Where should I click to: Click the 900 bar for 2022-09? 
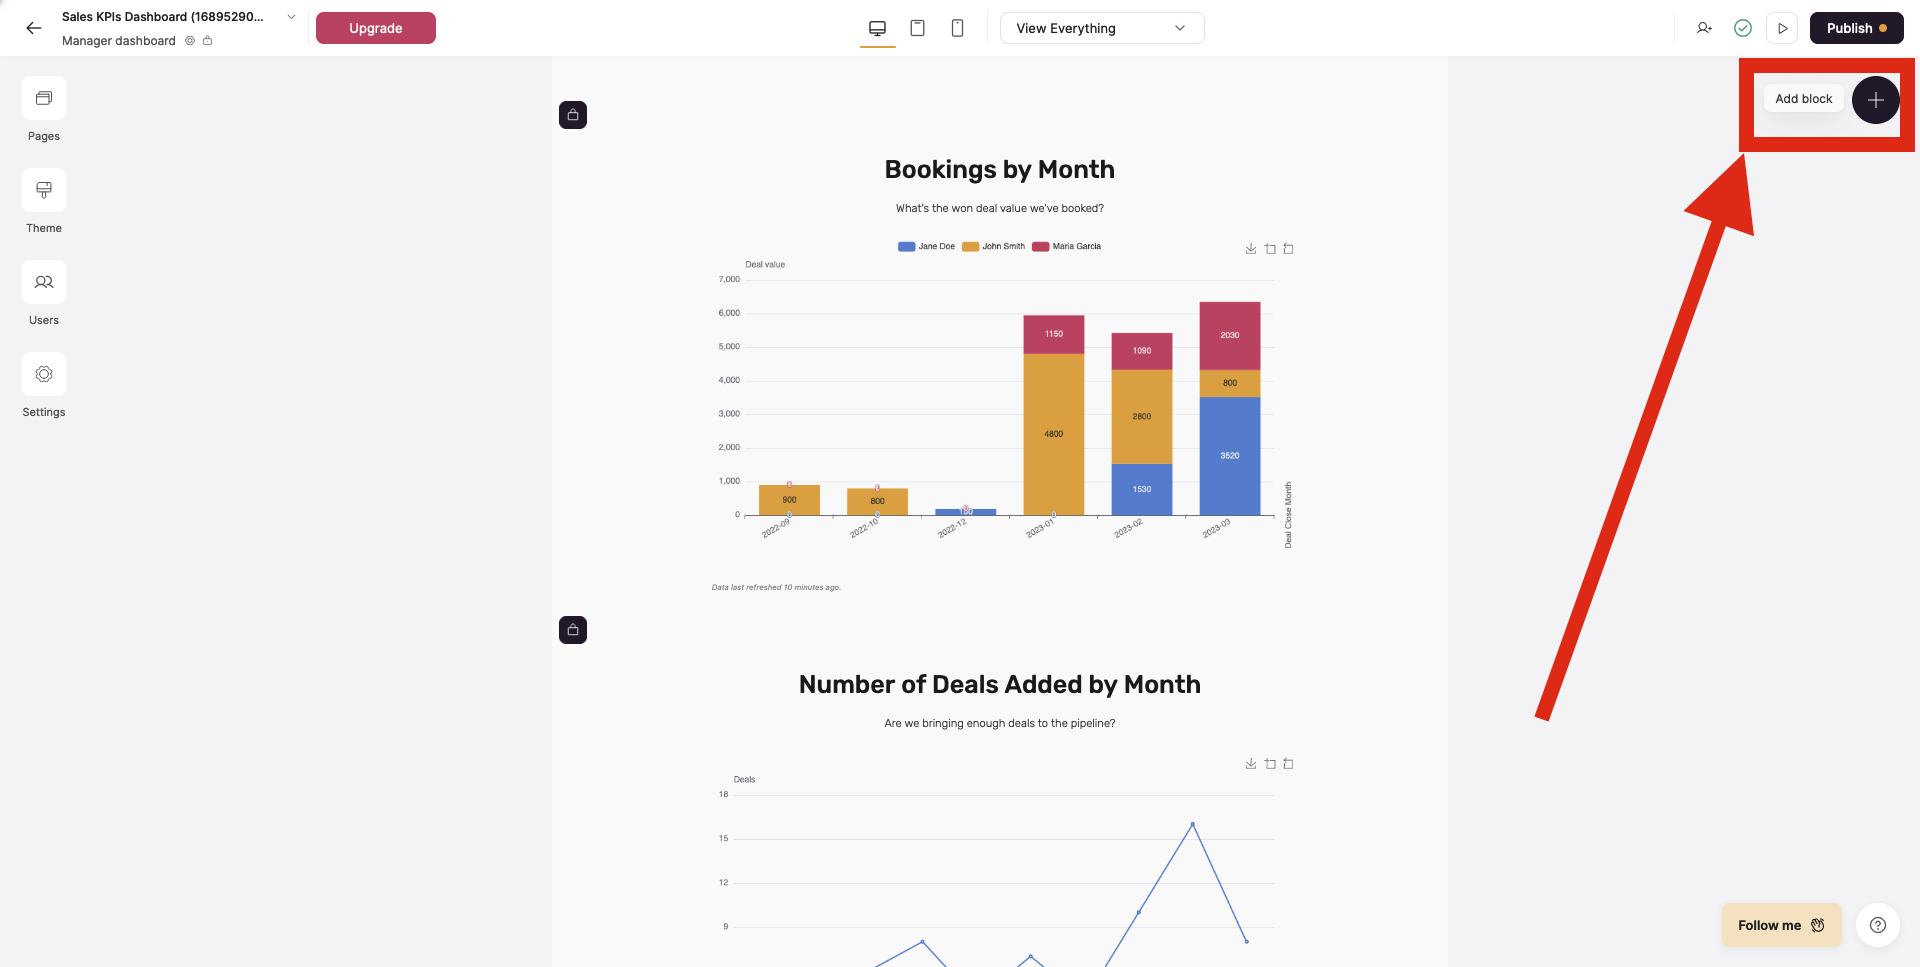[789, 500]
